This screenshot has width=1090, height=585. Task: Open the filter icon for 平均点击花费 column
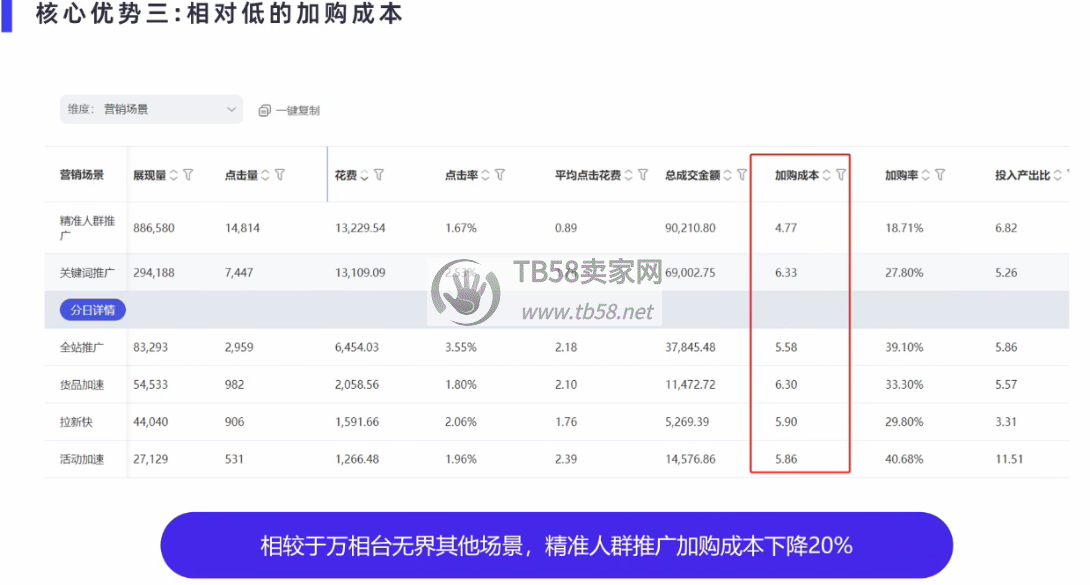[x=643, y=175]
